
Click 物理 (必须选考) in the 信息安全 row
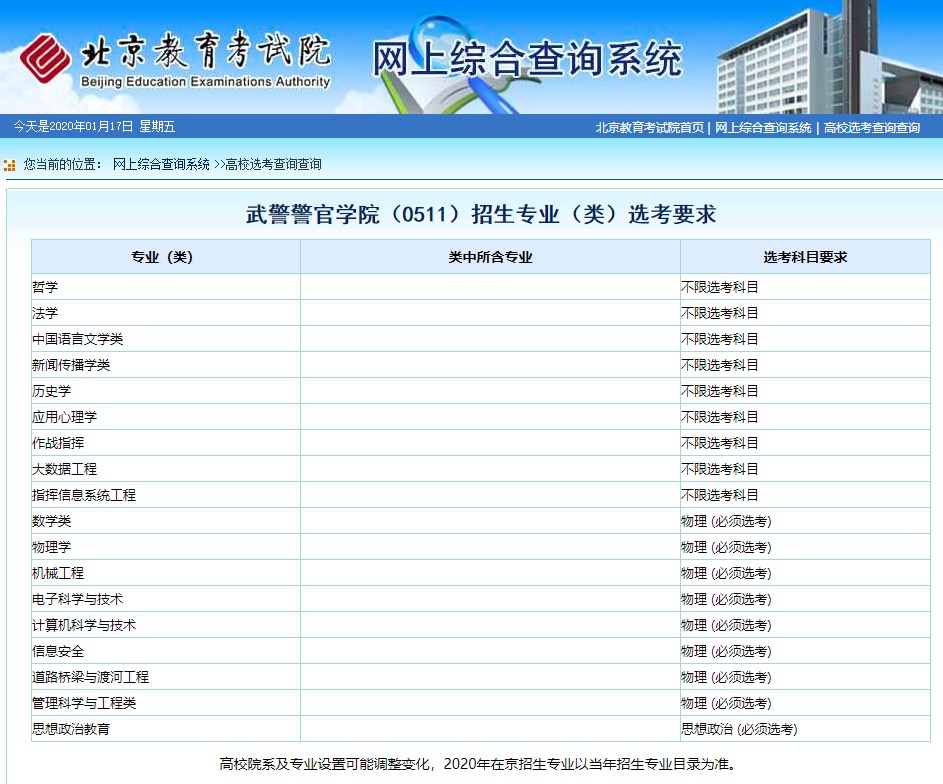(726, 651)
